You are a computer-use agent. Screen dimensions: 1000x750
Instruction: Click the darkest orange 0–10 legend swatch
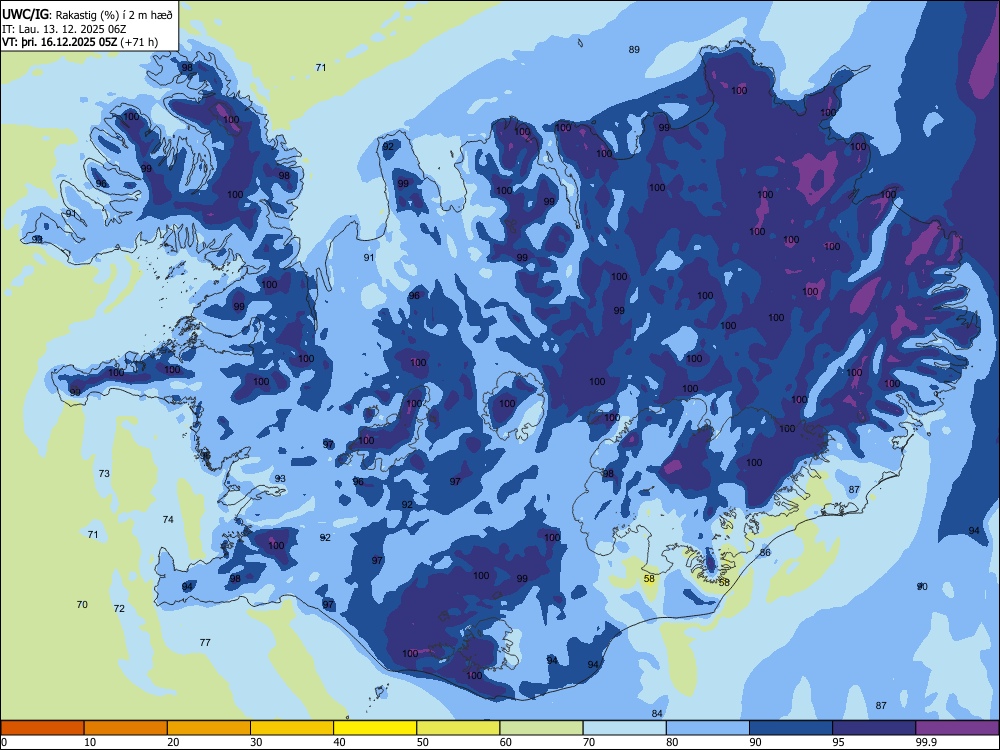pos(42,728)
